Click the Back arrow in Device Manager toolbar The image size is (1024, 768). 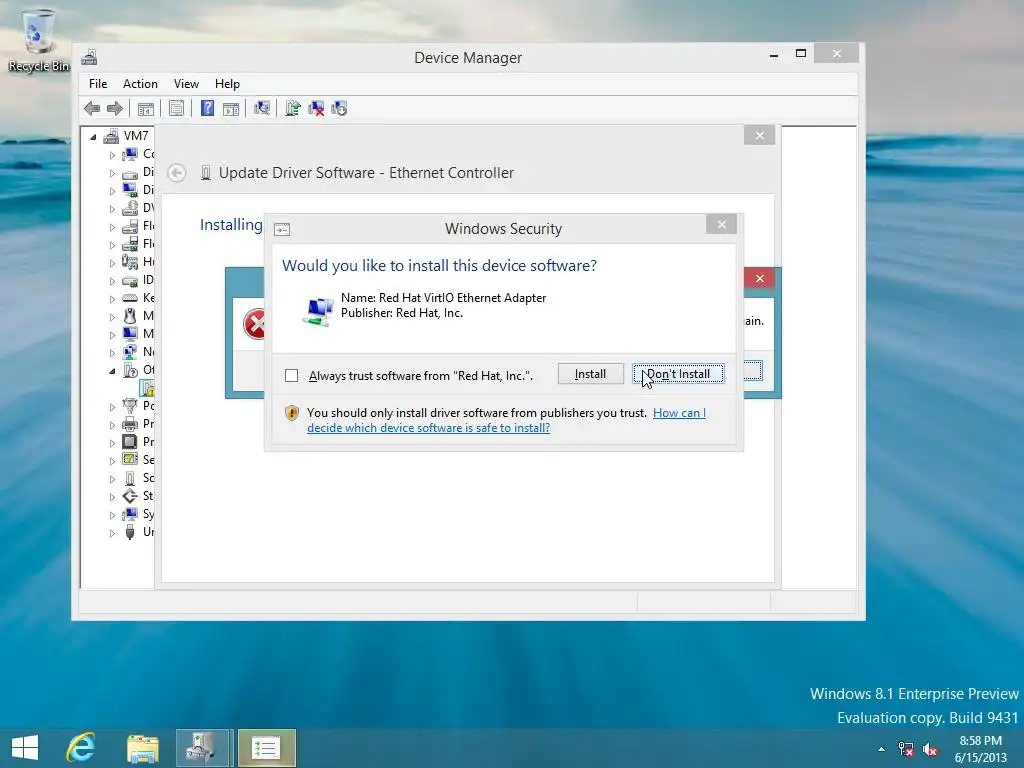[92, 108]
